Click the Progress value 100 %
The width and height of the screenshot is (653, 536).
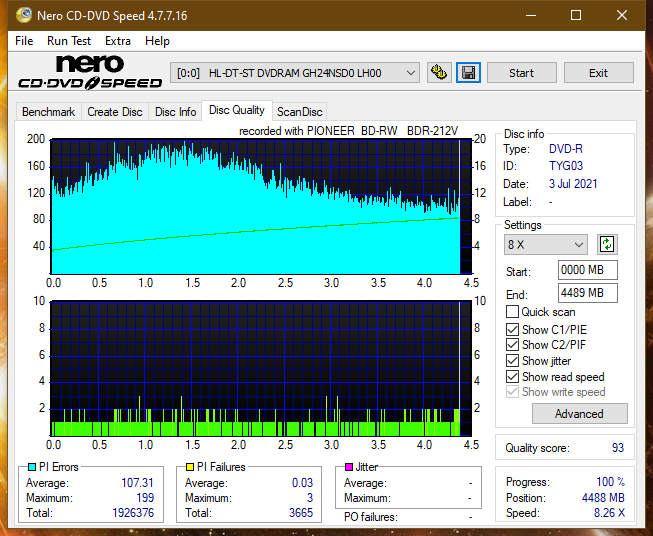tap(611, 482)
